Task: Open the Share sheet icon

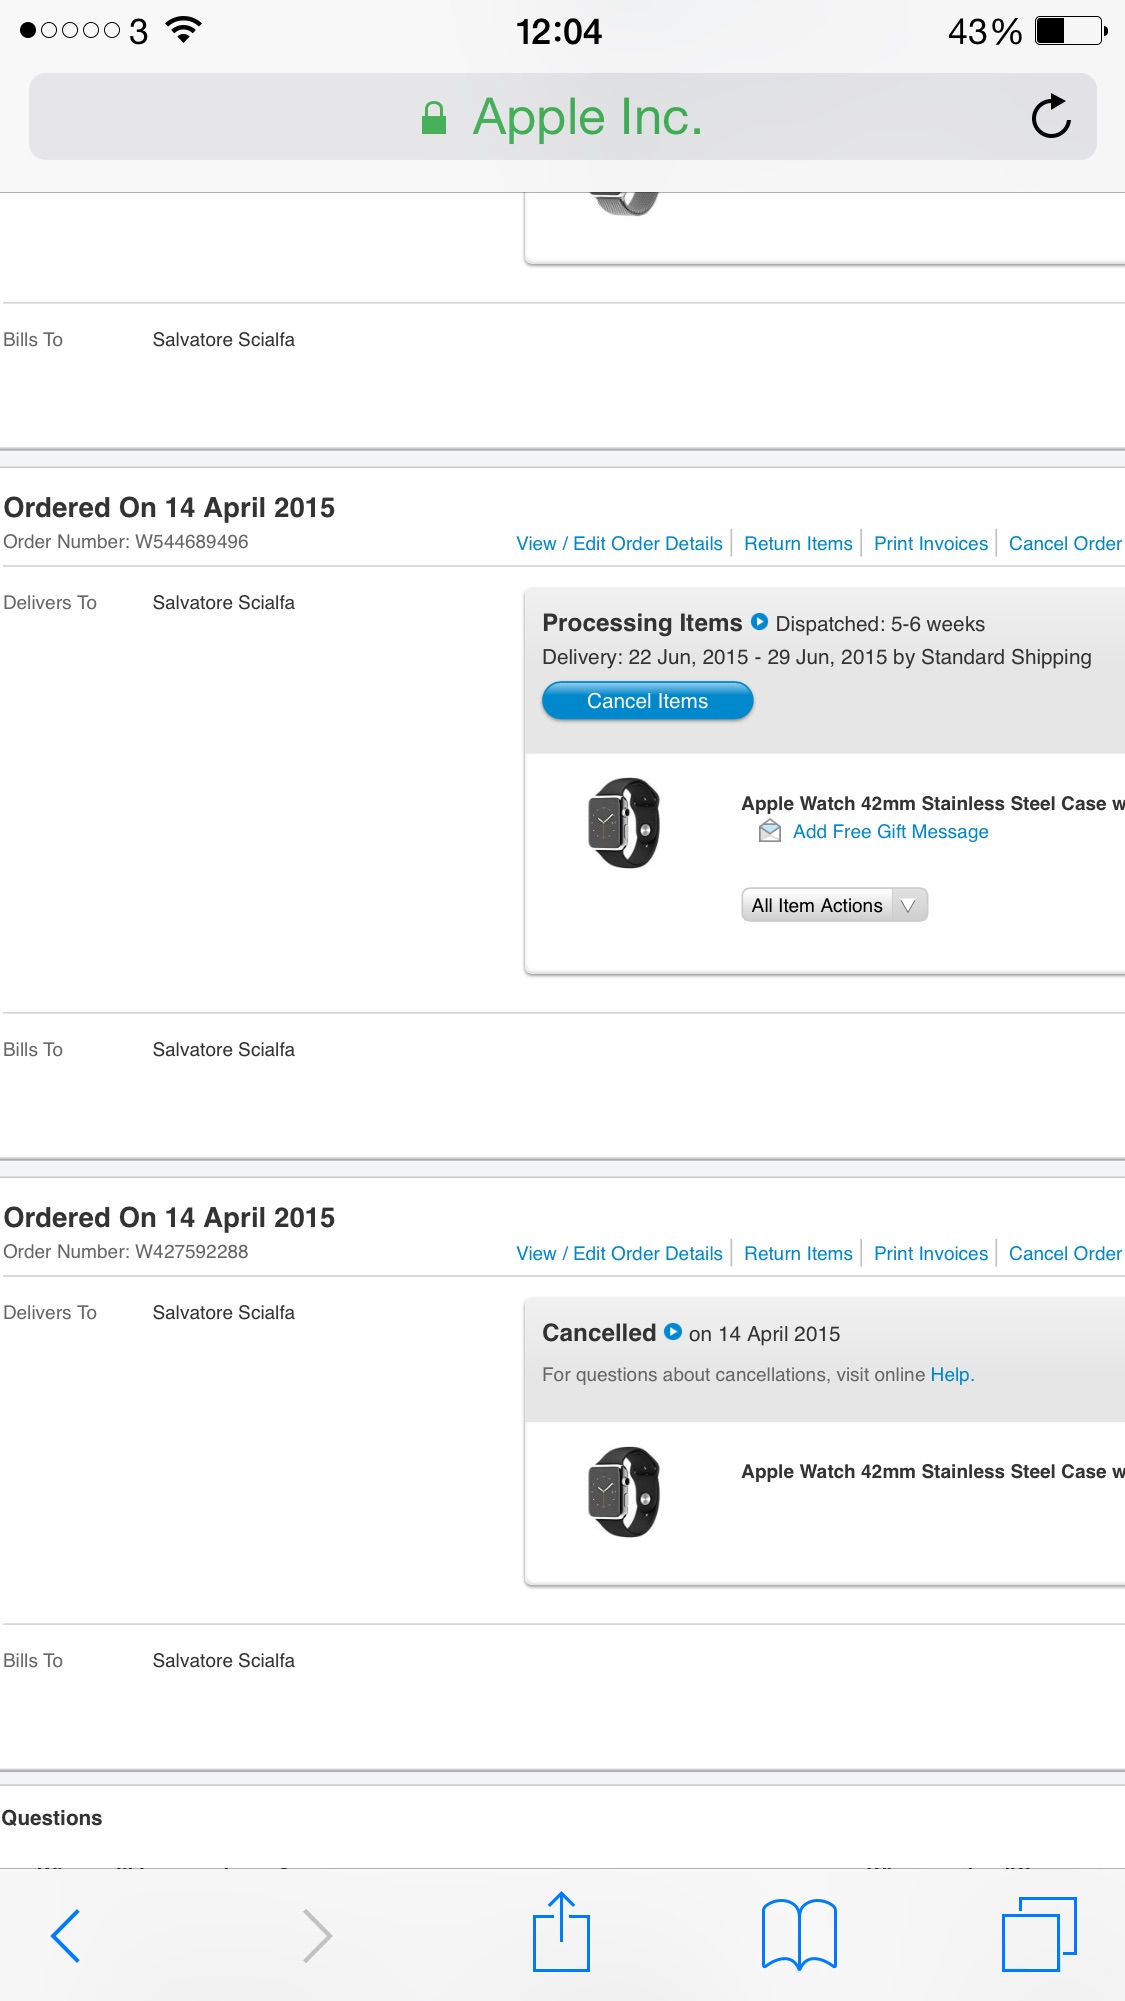Action: (561, 1932)
